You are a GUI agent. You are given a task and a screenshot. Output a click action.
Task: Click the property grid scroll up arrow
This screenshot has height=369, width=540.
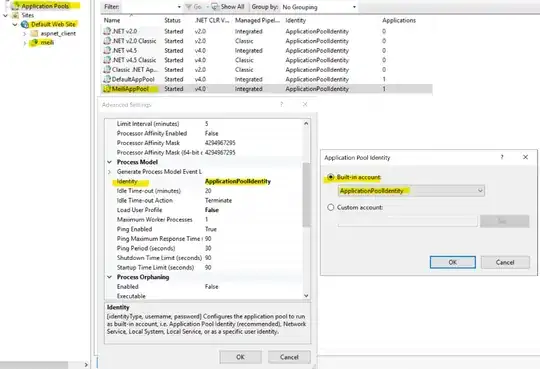[x=306, y=123]
